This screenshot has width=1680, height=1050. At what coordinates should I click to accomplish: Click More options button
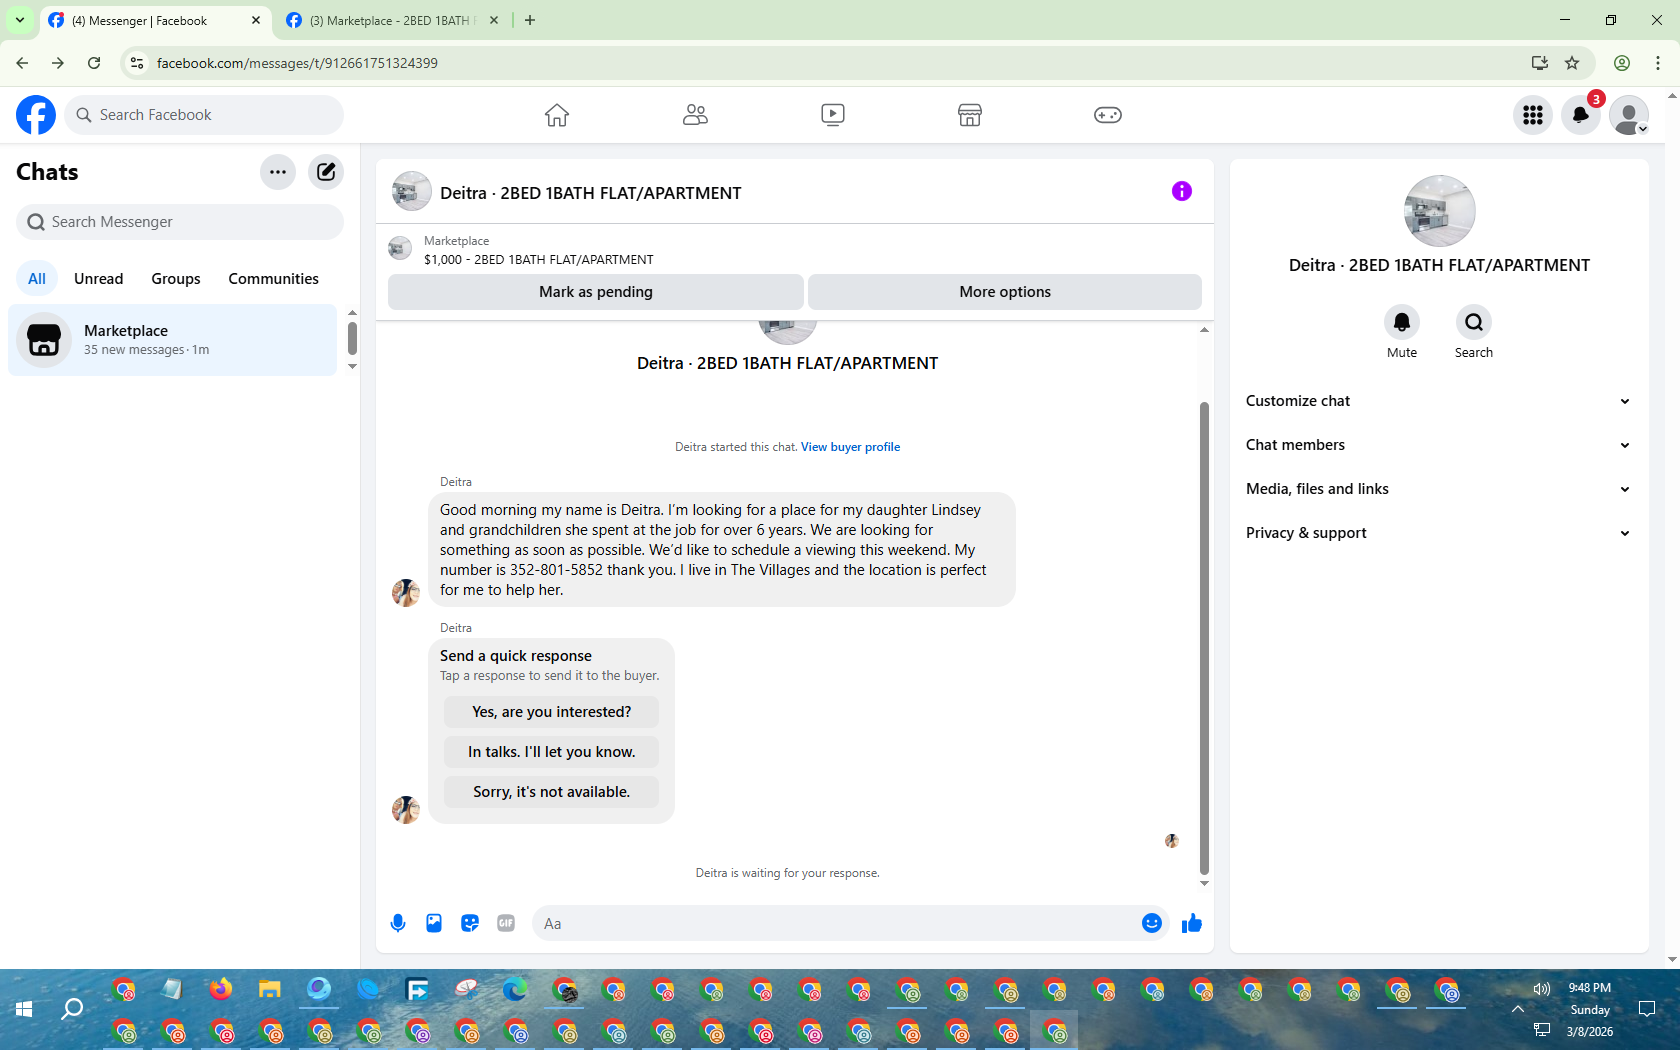point(1005,292)
